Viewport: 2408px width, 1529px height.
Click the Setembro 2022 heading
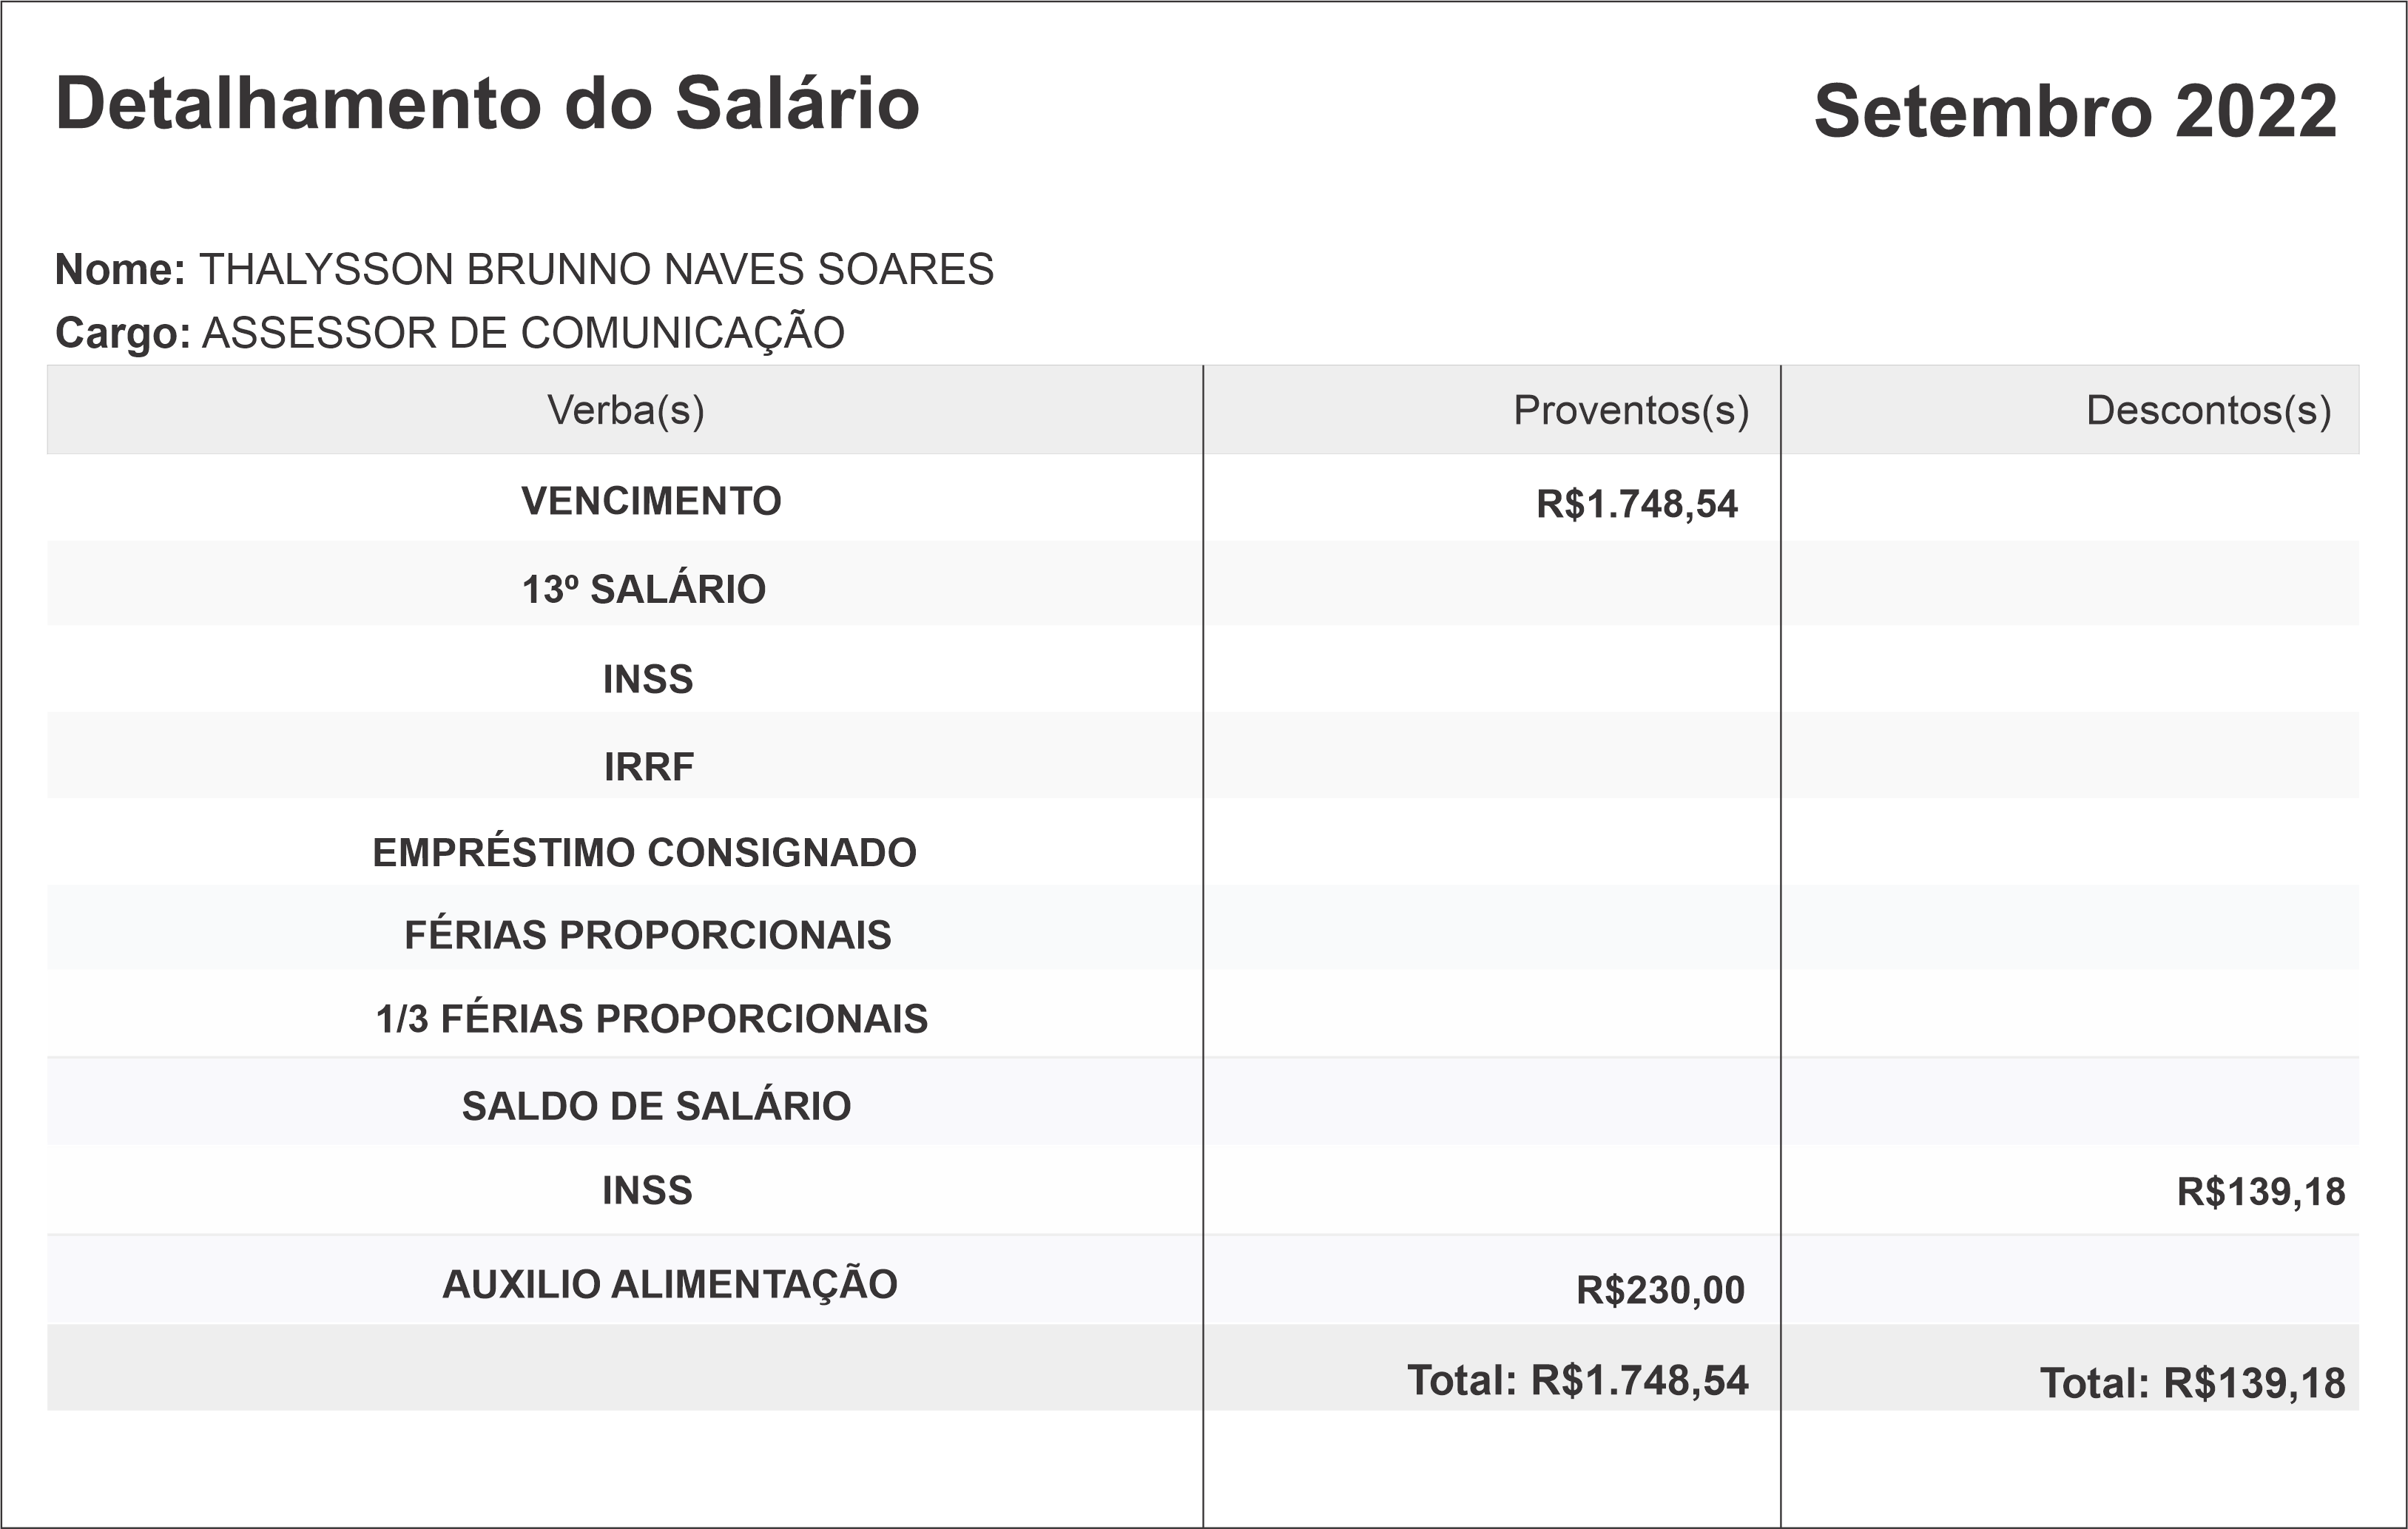coord(2075,111)
